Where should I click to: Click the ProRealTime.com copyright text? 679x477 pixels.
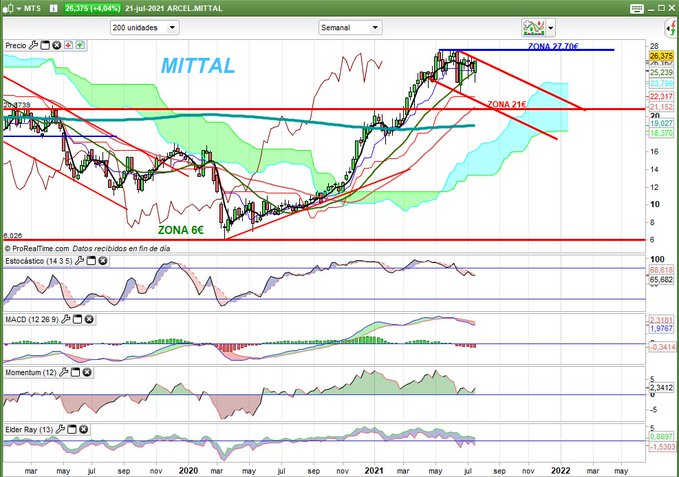(37, 248)
